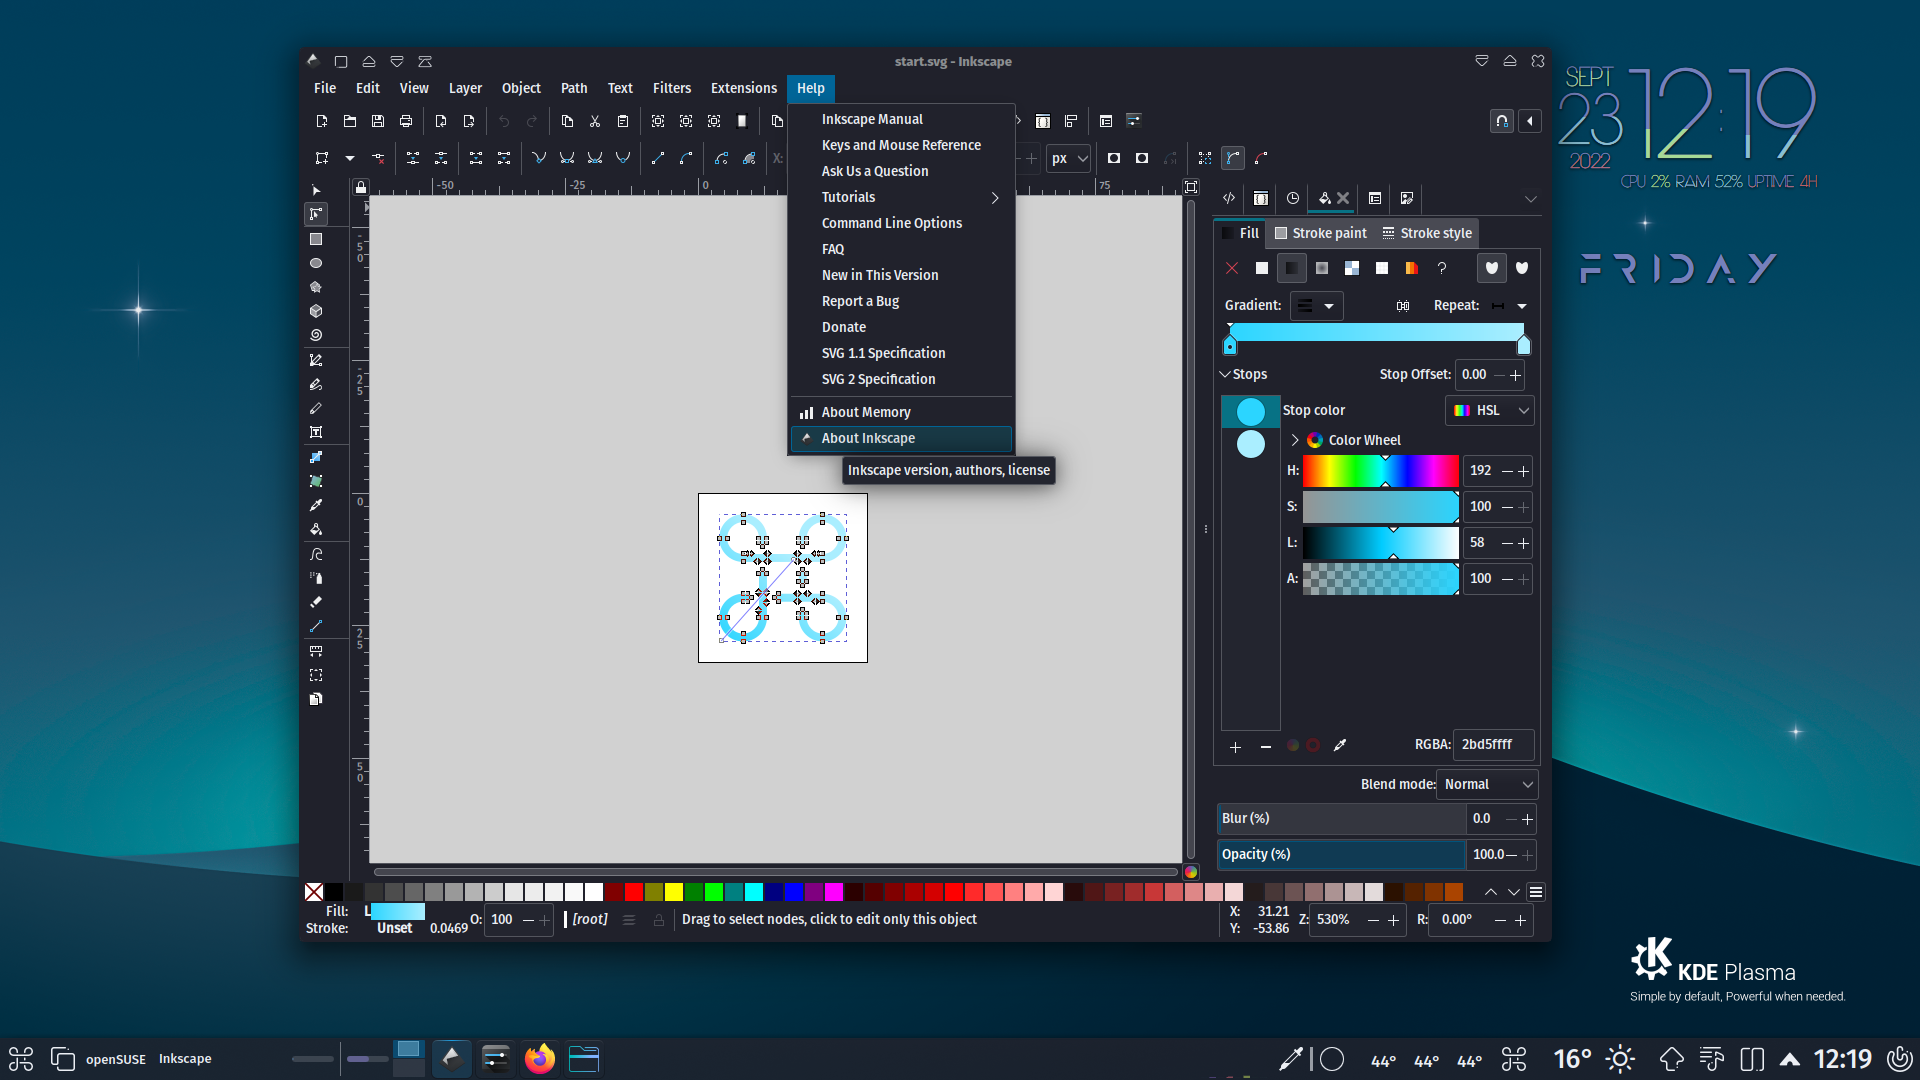
Task: Select the Spiral tool
Action: click(316, 335)
